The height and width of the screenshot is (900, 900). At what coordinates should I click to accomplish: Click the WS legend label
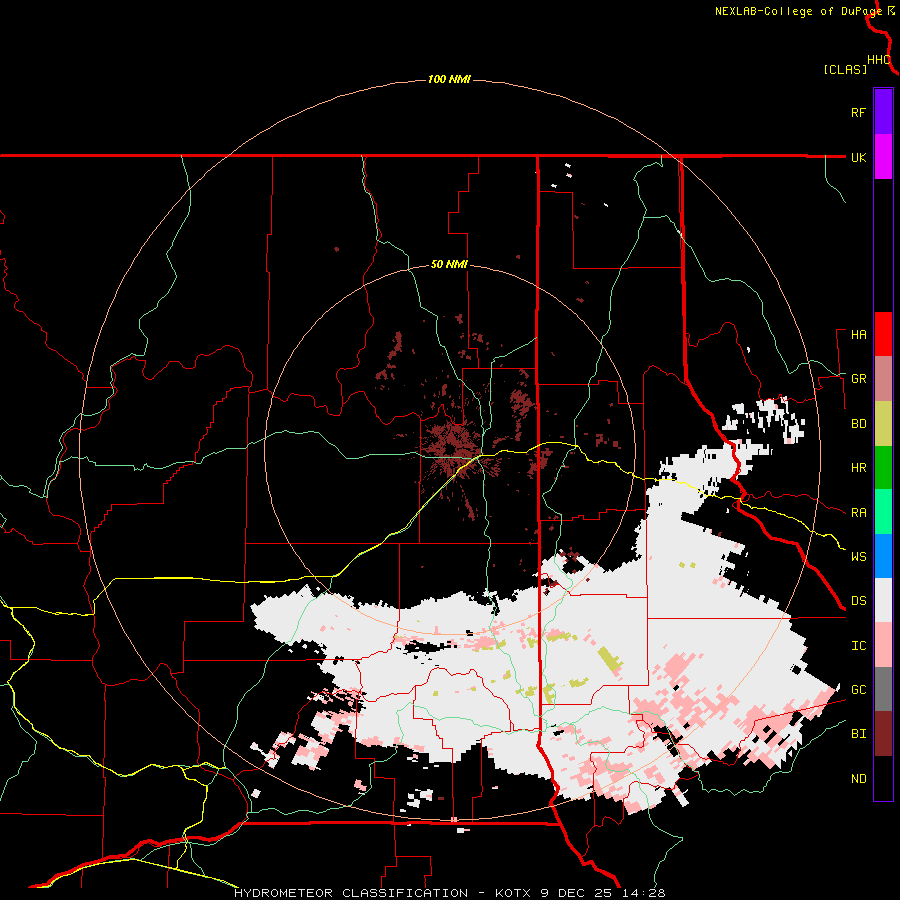tap(859, 556)
